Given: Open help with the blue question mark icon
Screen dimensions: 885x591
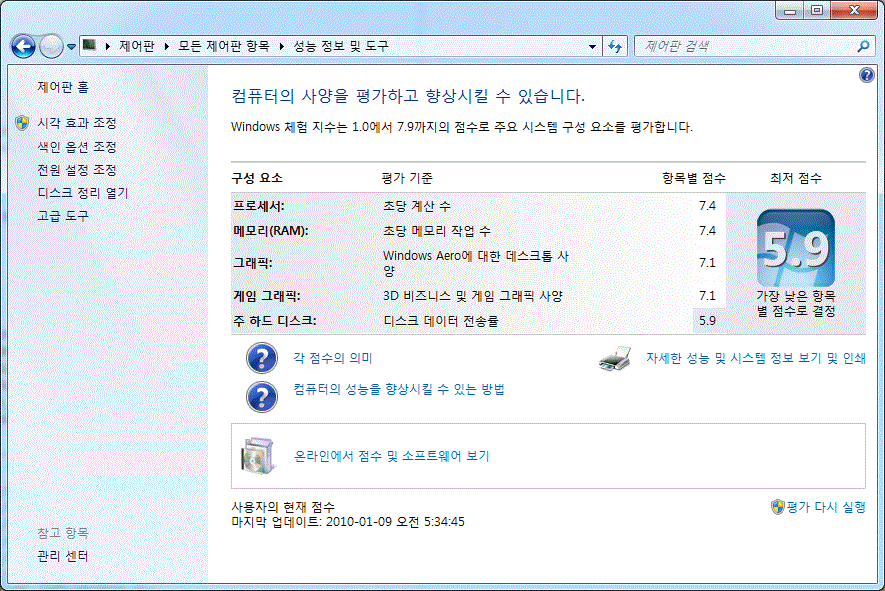Looking at the screenshot, I should tap(867, 76).
